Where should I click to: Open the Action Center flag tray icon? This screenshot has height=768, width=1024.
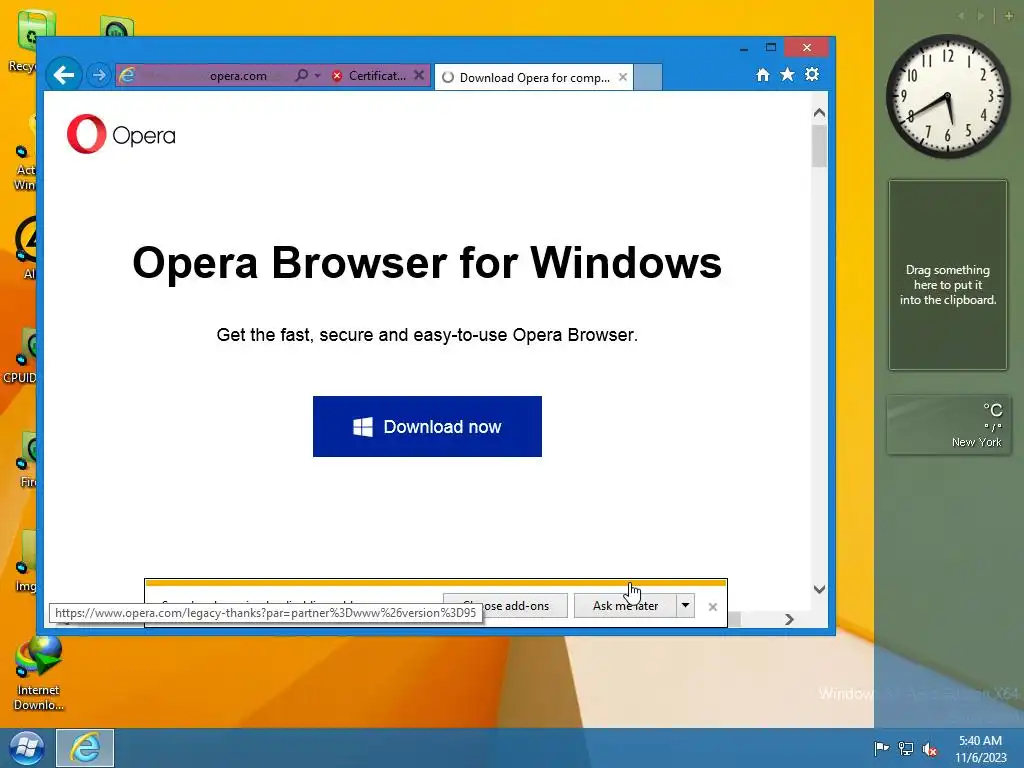click(x=882, y=748)
